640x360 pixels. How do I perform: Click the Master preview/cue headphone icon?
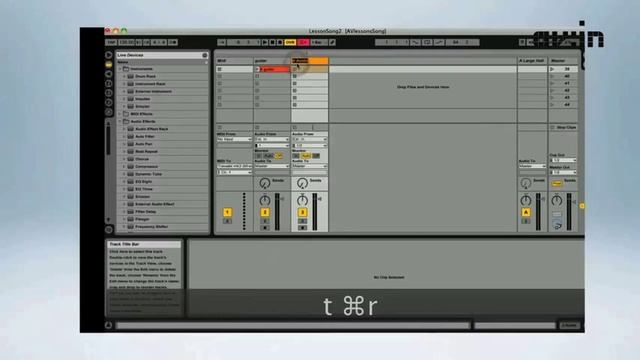click(x=557, y=224)
